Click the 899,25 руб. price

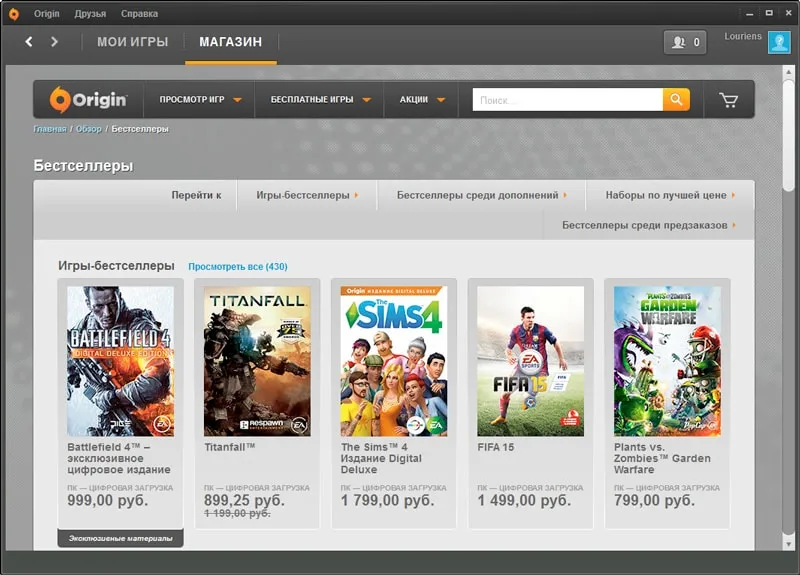coord(244,501)
